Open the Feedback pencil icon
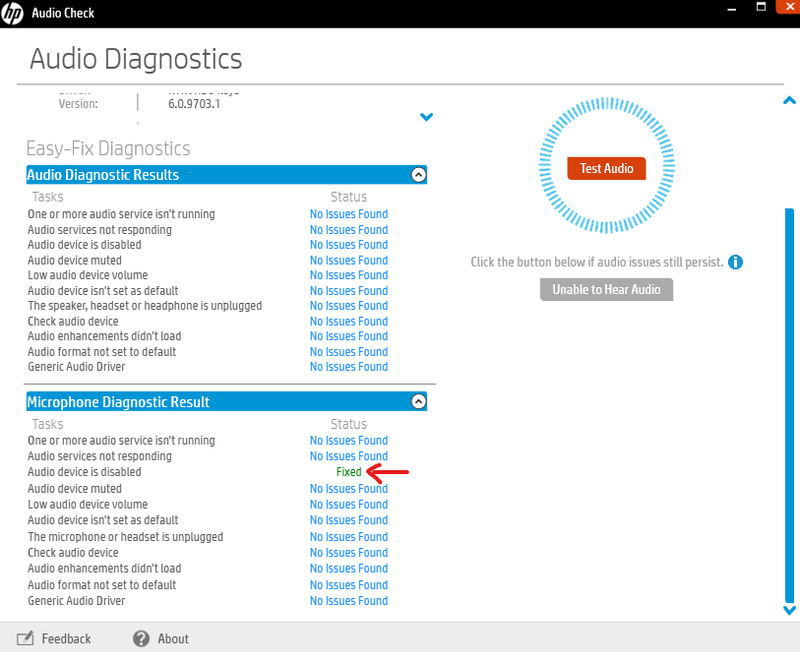 point(26,638)
